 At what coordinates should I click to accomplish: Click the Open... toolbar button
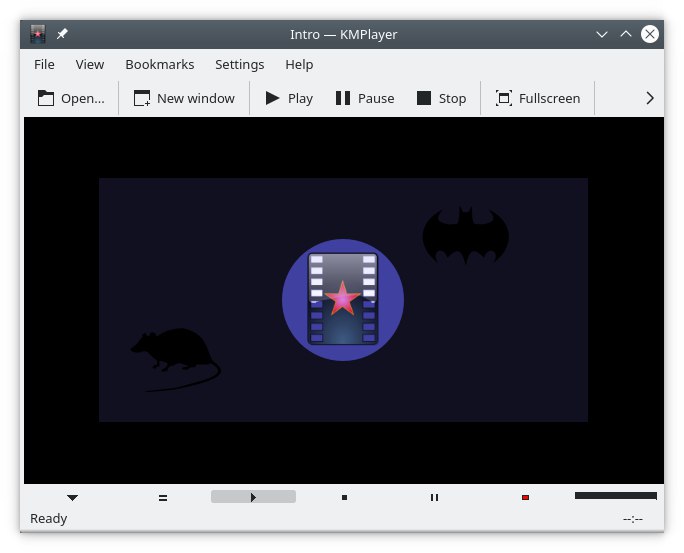(x=71, y=98)
